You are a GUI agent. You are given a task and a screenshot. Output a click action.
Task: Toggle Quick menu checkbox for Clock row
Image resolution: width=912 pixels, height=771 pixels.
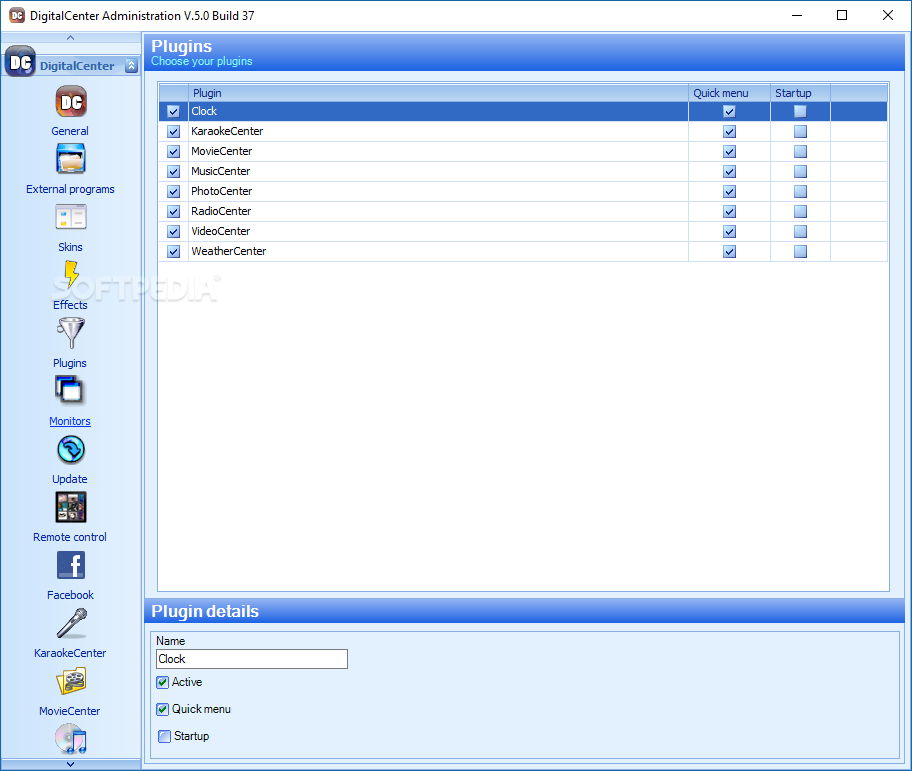729,112
